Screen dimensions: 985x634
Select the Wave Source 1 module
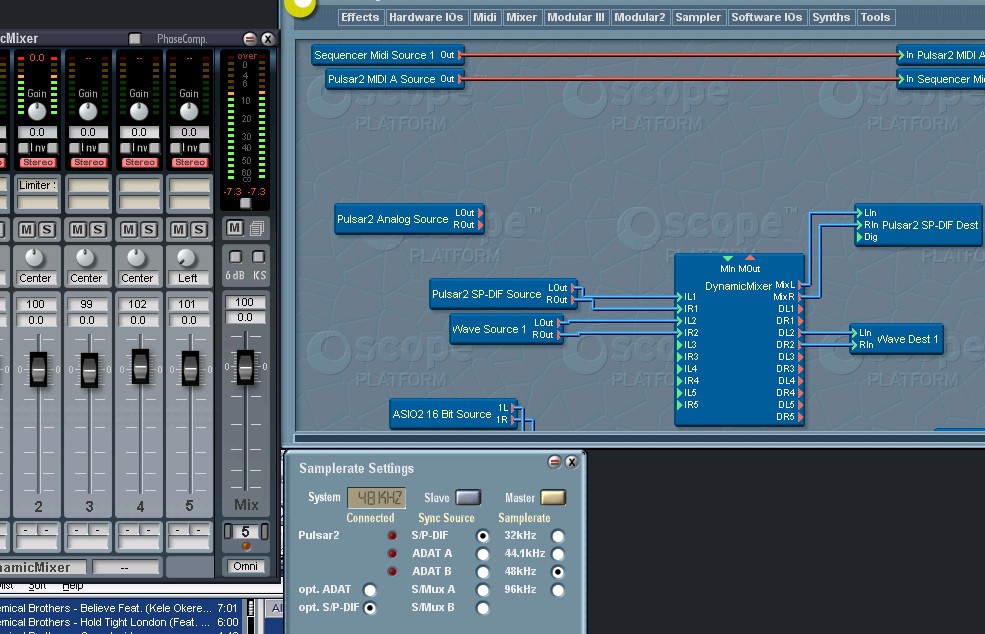pyautogui.click(x=489, y=329)
